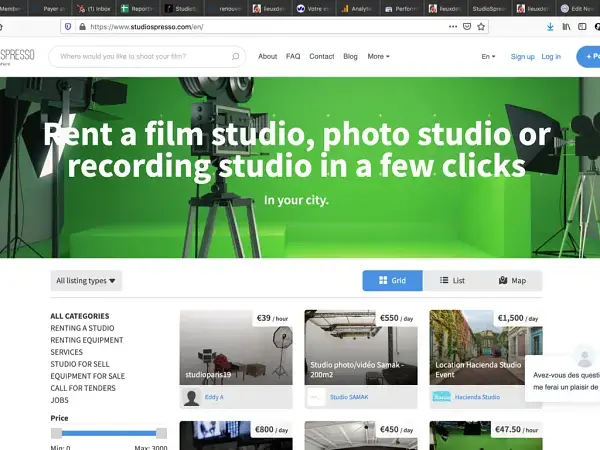Click the Price slider minimum handle
Viewport: 600px width, 450px height.
(57, 433)
